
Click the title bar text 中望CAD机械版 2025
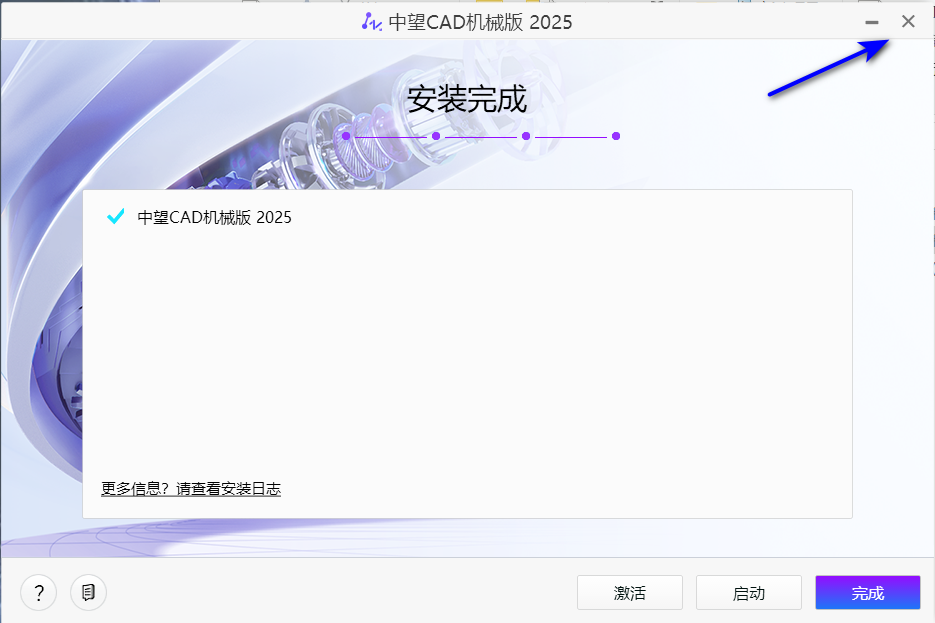coord(480,23)
